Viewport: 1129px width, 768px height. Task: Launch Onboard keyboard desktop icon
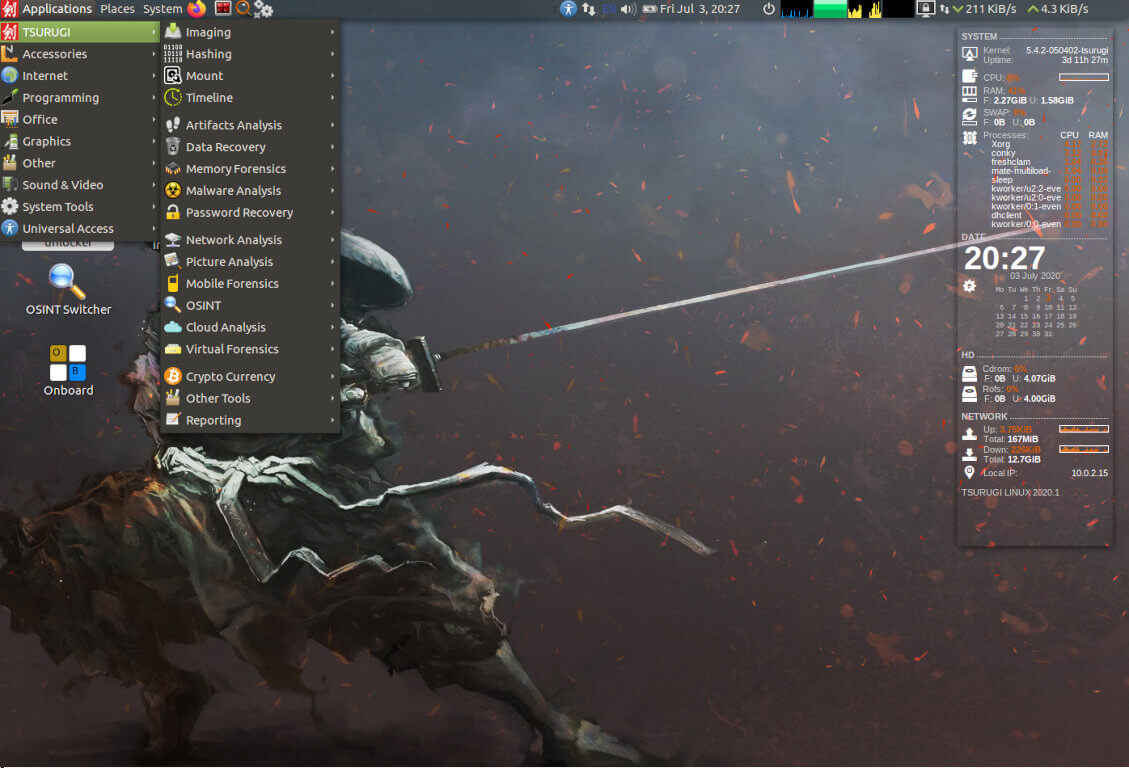coord(68,371)
